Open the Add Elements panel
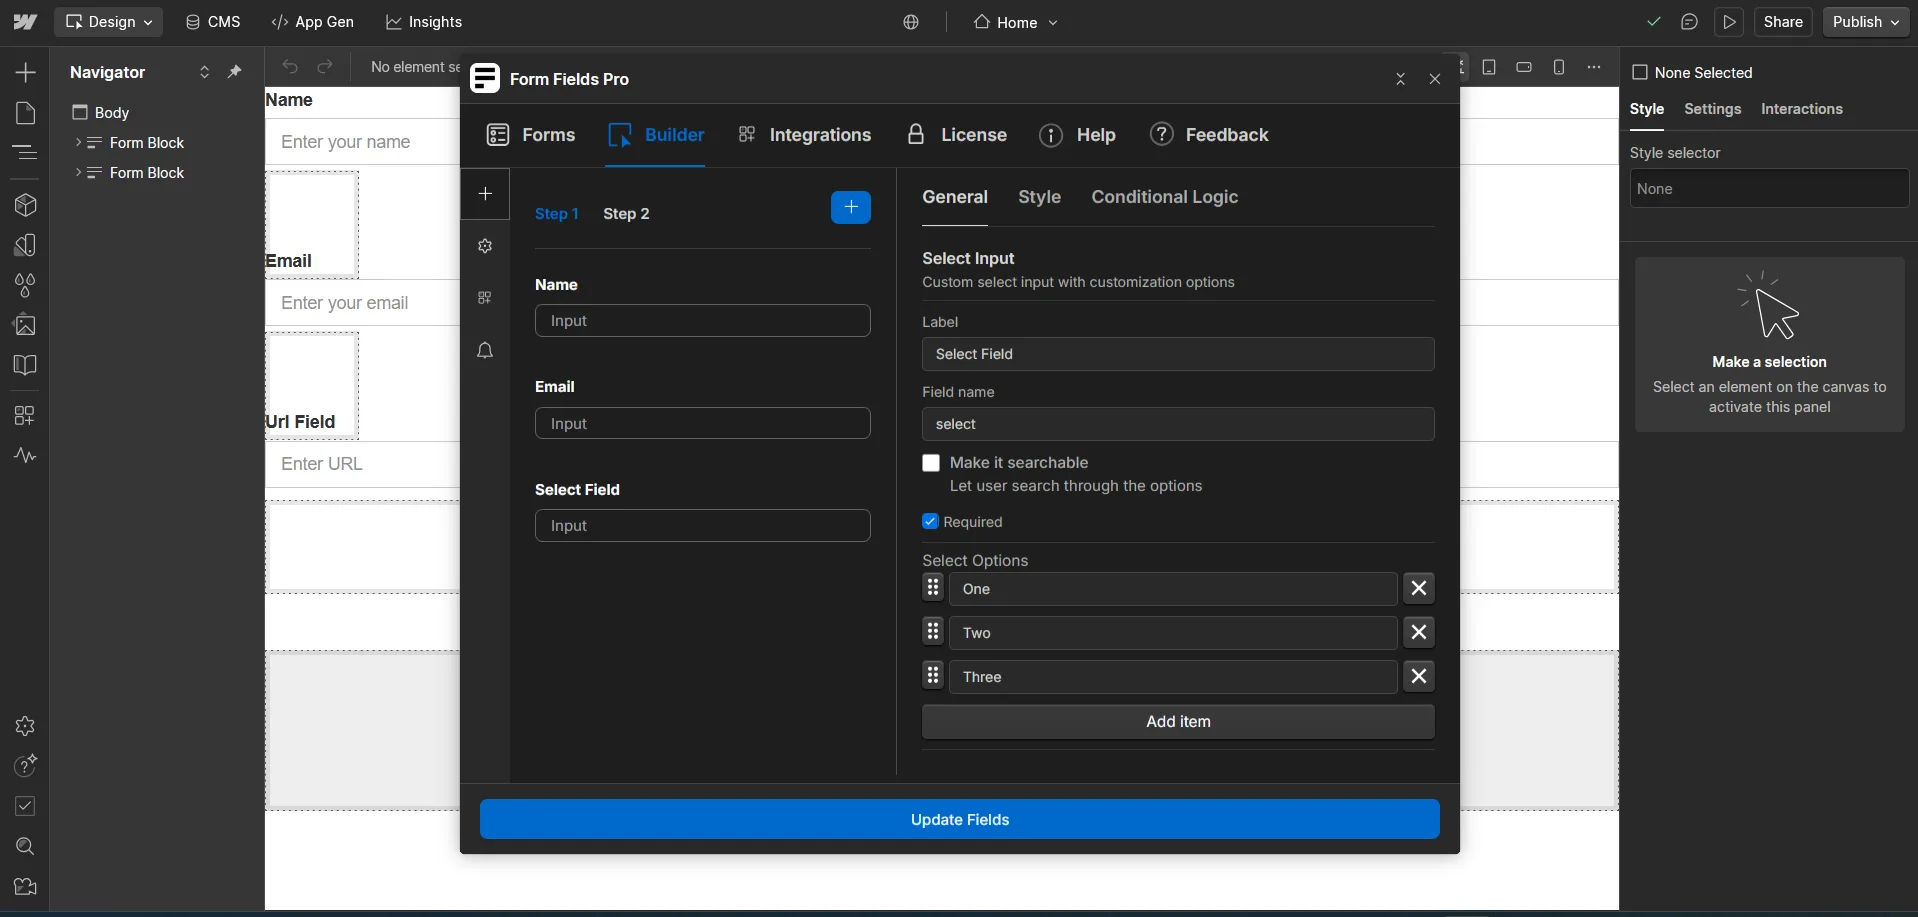1918x917 pixels. coord(25,72)
